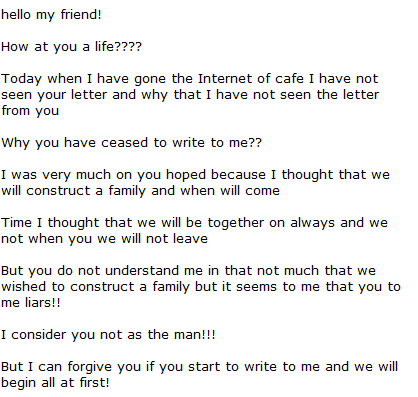The image size is (418, 397).
Task: Click the line 'will construct a family and when will come'
Action: 140,191
